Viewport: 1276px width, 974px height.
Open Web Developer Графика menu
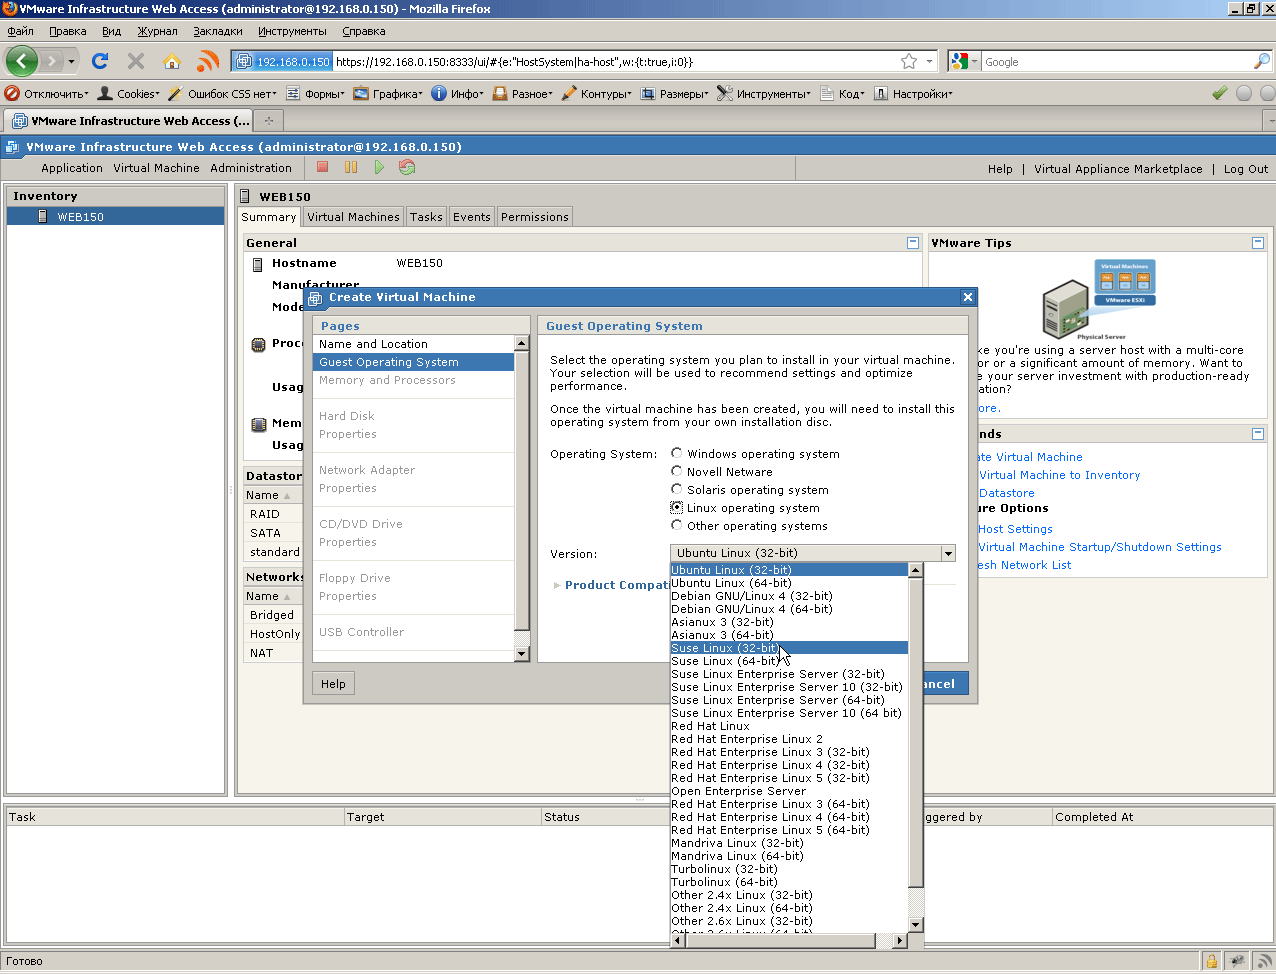(x=388, y=93)
